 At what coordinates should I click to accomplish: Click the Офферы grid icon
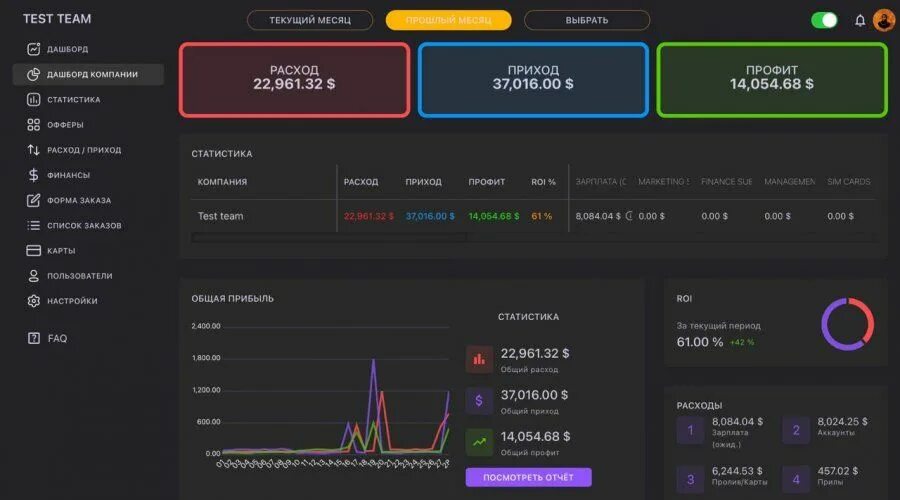[x=33, y=125]
